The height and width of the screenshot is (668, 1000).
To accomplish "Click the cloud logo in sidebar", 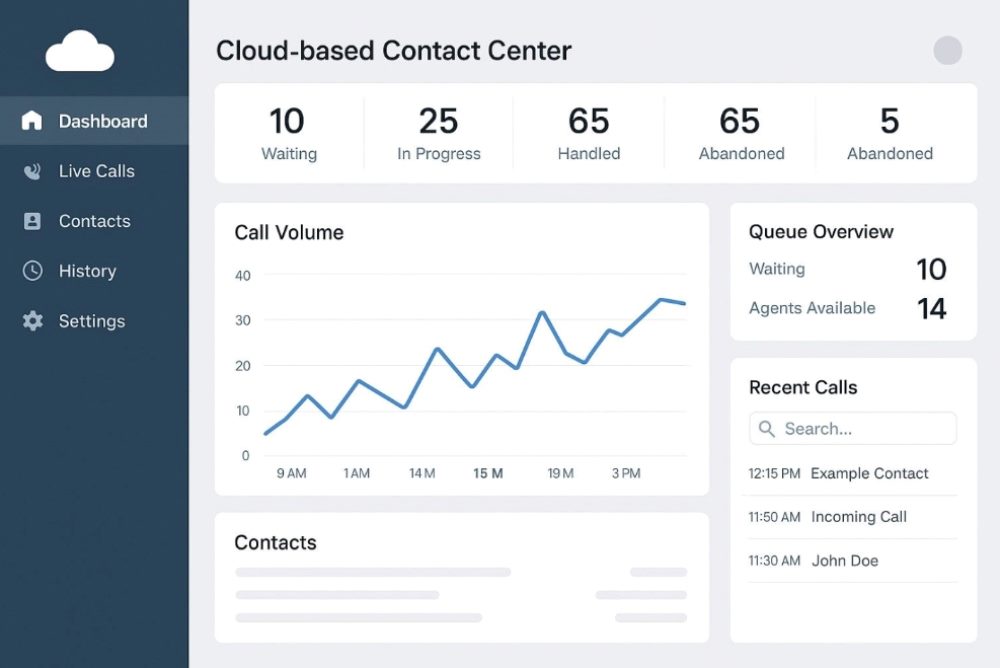I will tap(80, 50).
